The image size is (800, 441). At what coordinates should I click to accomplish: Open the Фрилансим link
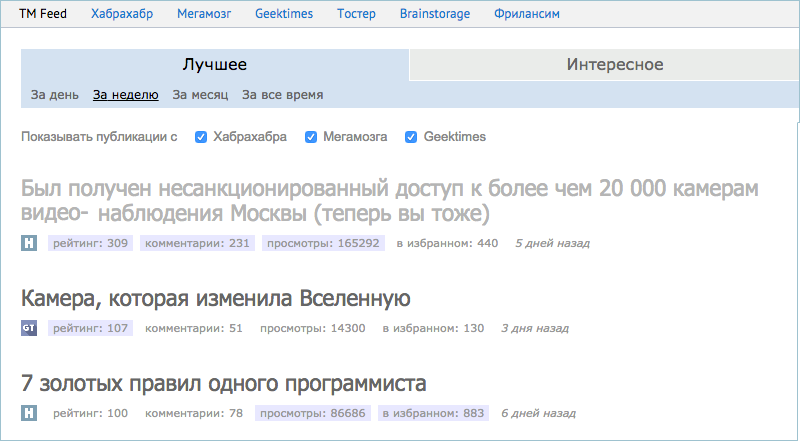coord(527,14)
